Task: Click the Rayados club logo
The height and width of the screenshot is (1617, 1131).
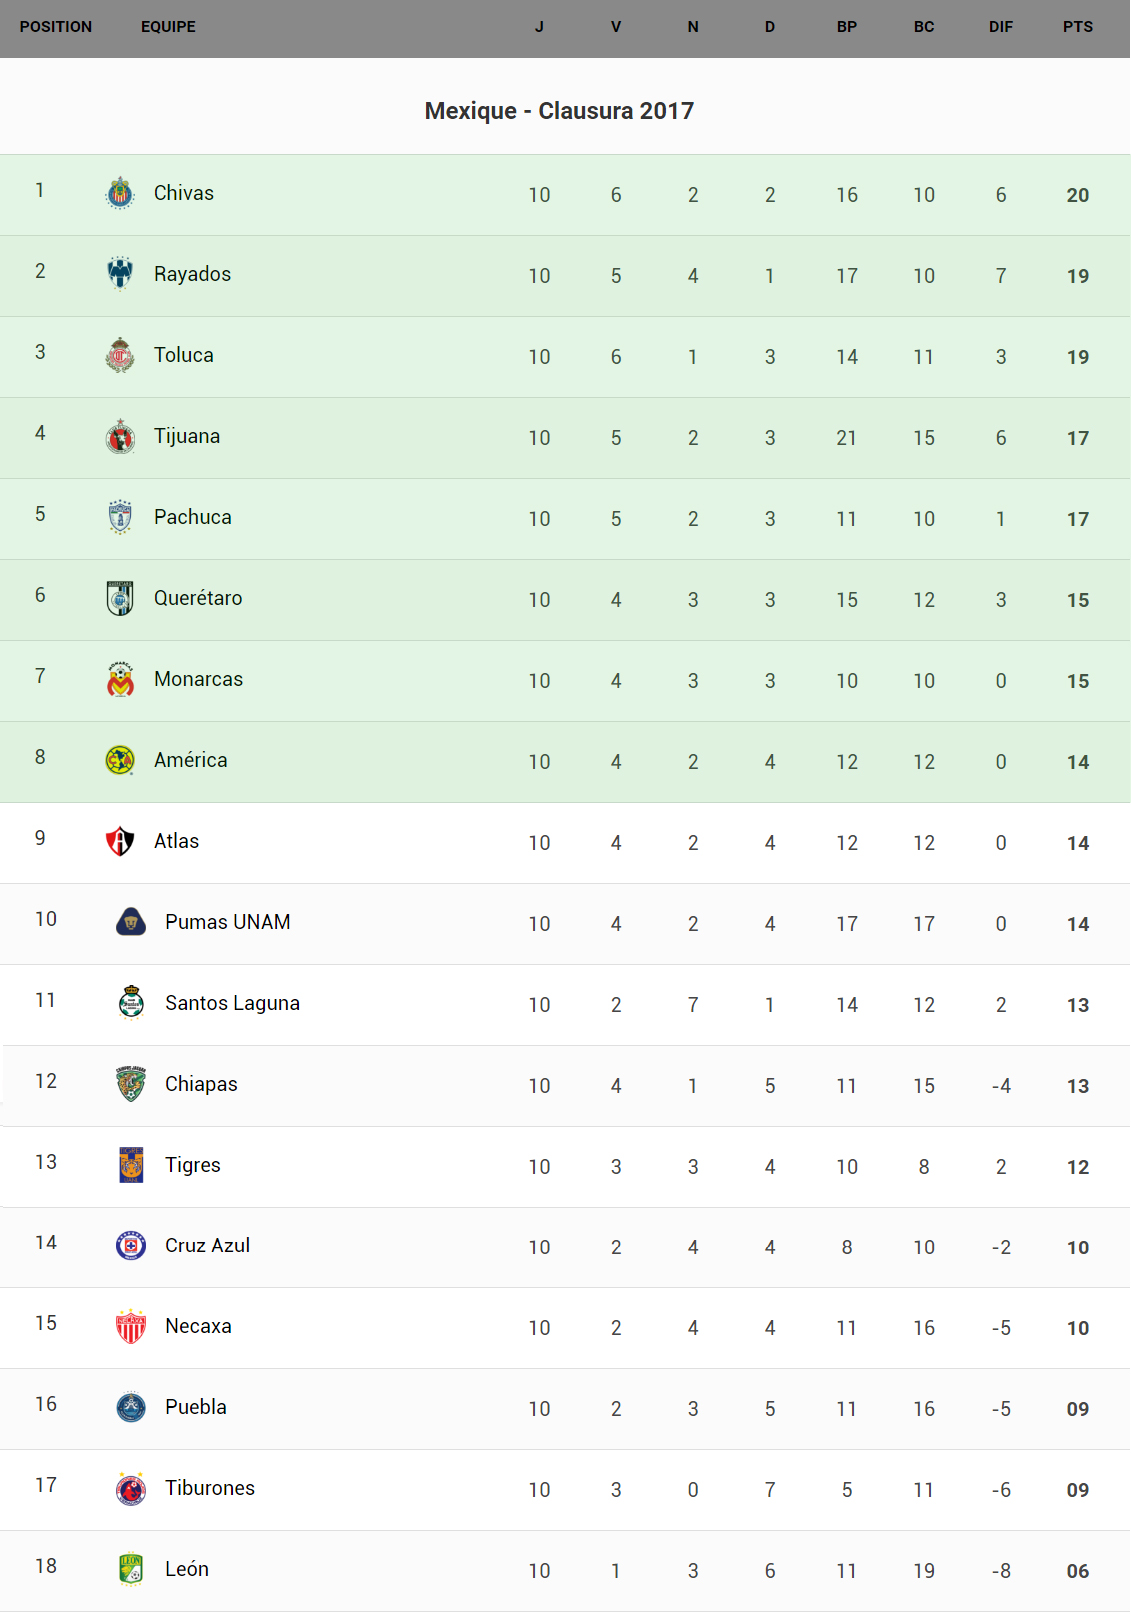Action: coord(120,274)
